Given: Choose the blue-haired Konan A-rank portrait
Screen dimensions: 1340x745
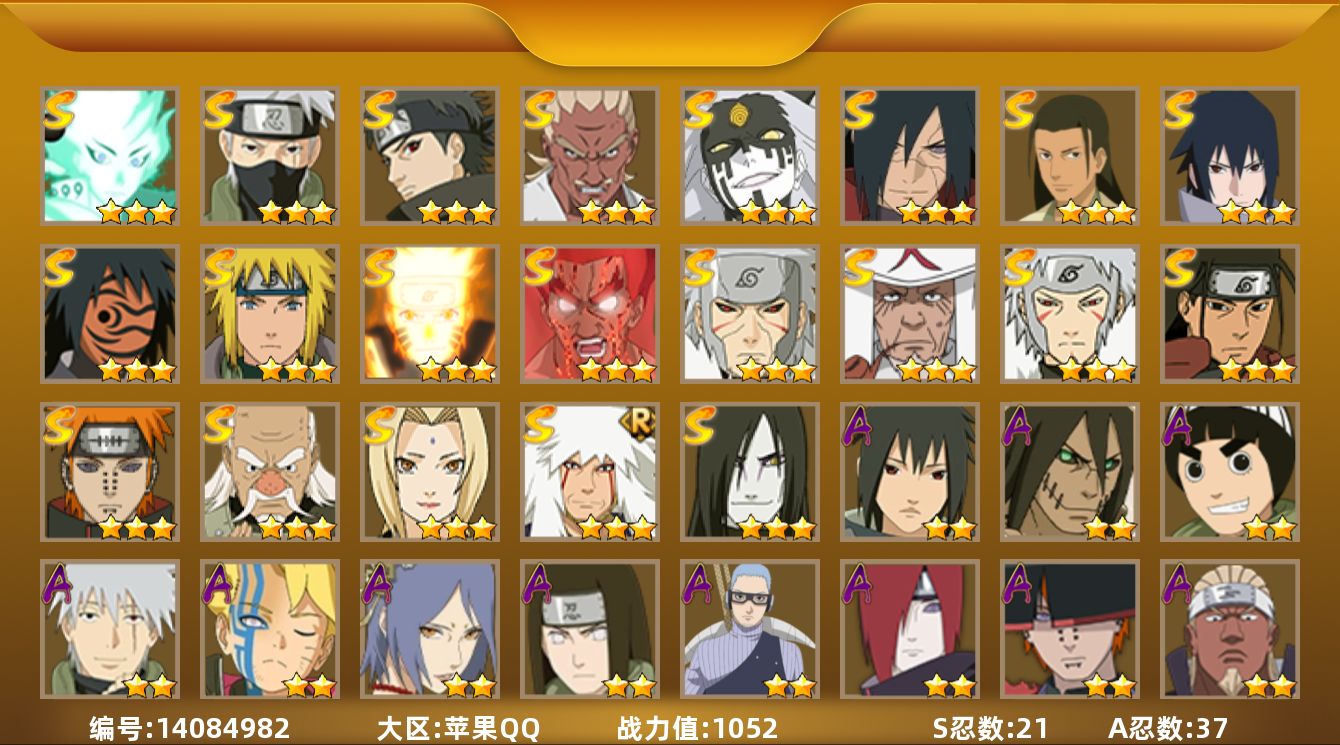Looking at the screenshot, I should 429,629.
